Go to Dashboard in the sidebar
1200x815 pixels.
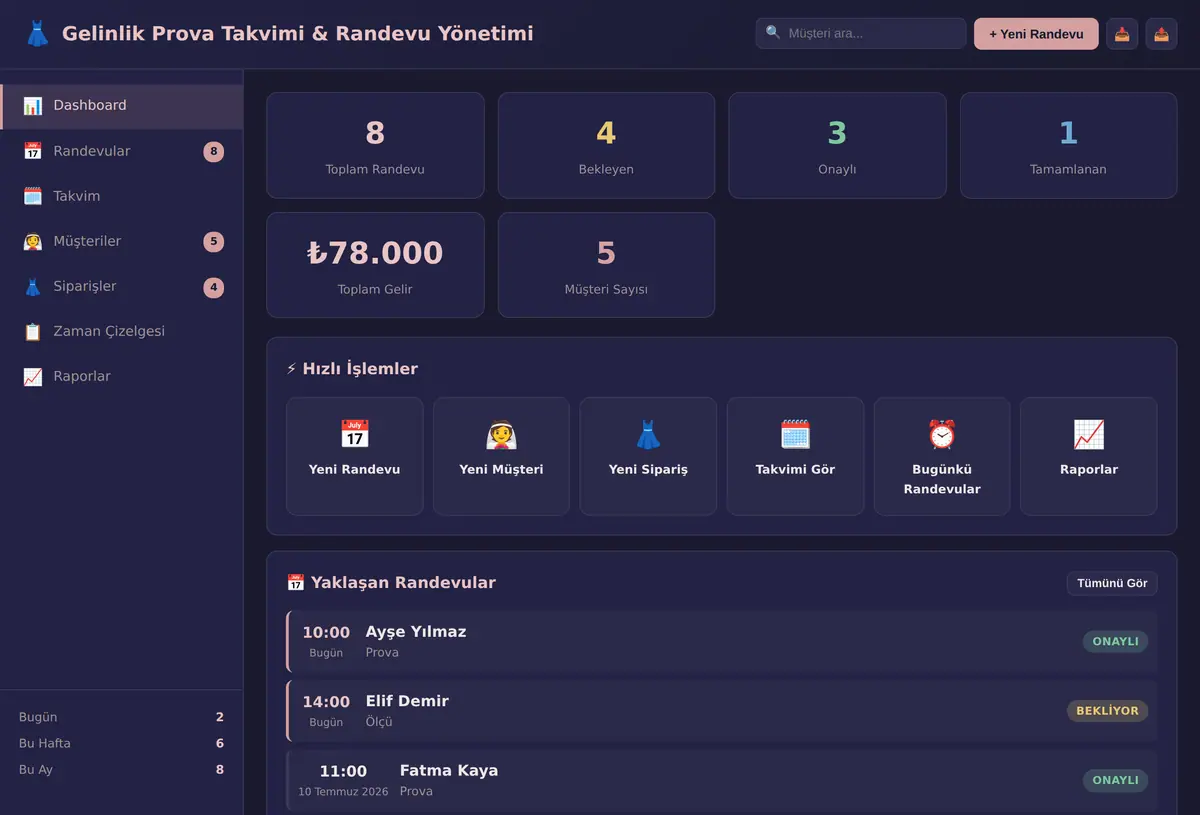tap(121, 106)
